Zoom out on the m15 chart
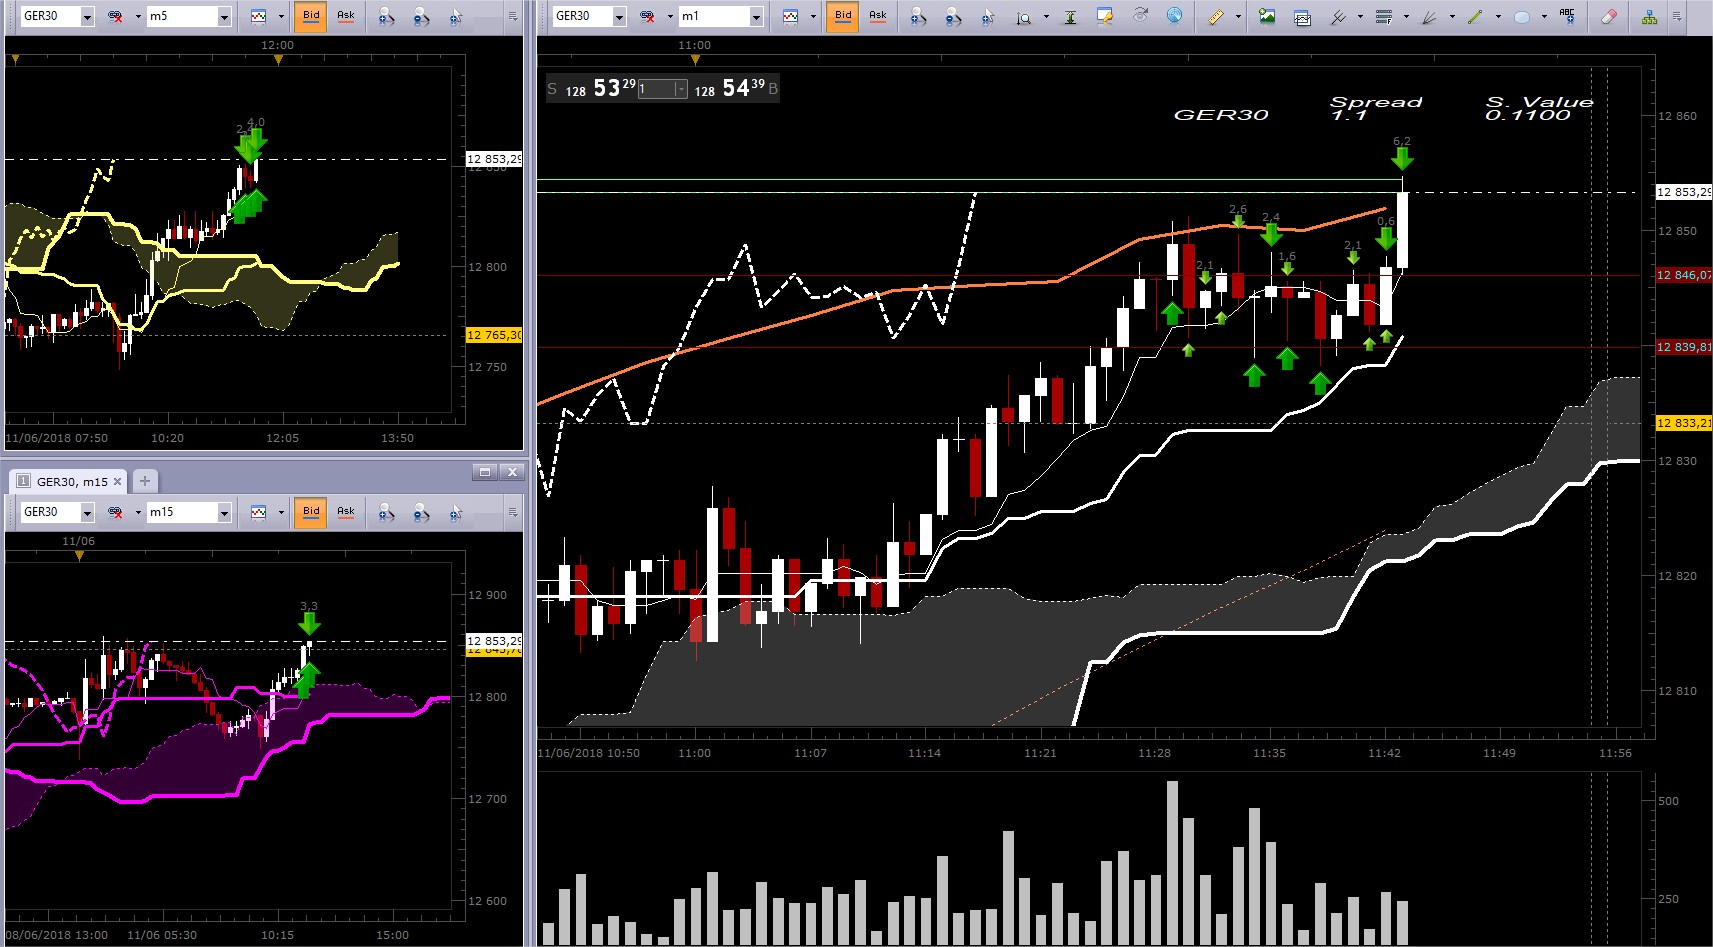Screen dimensions: 1713x947 point(421,512)
